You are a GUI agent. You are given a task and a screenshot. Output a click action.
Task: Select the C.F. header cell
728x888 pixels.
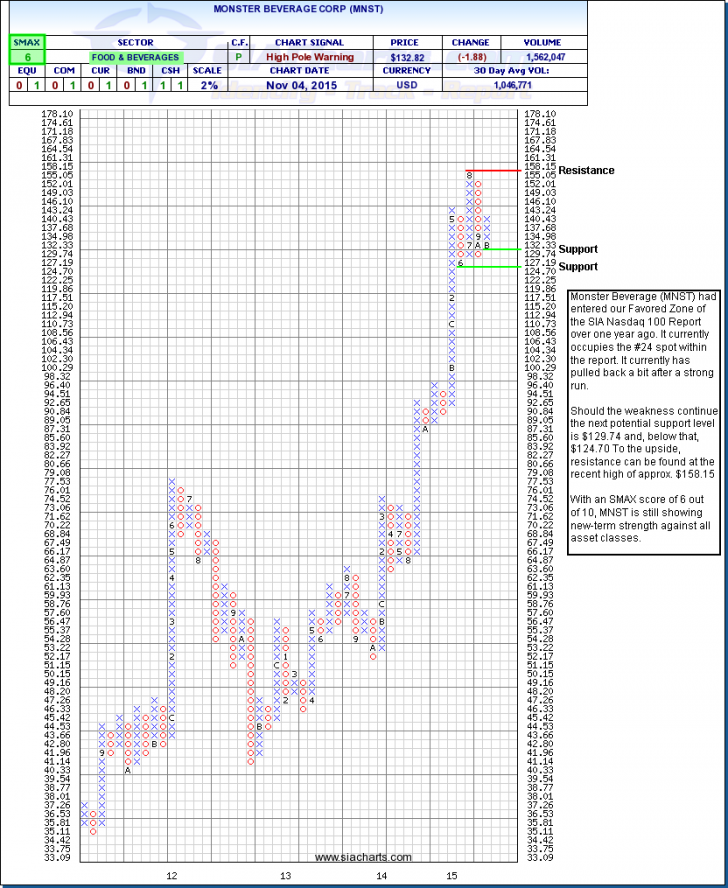[237, 42]
